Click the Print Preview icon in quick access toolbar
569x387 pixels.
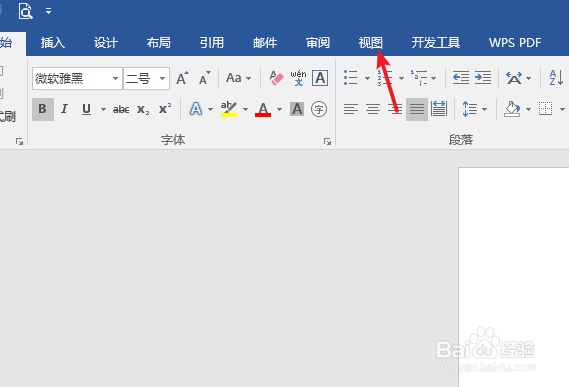[25, 11]
